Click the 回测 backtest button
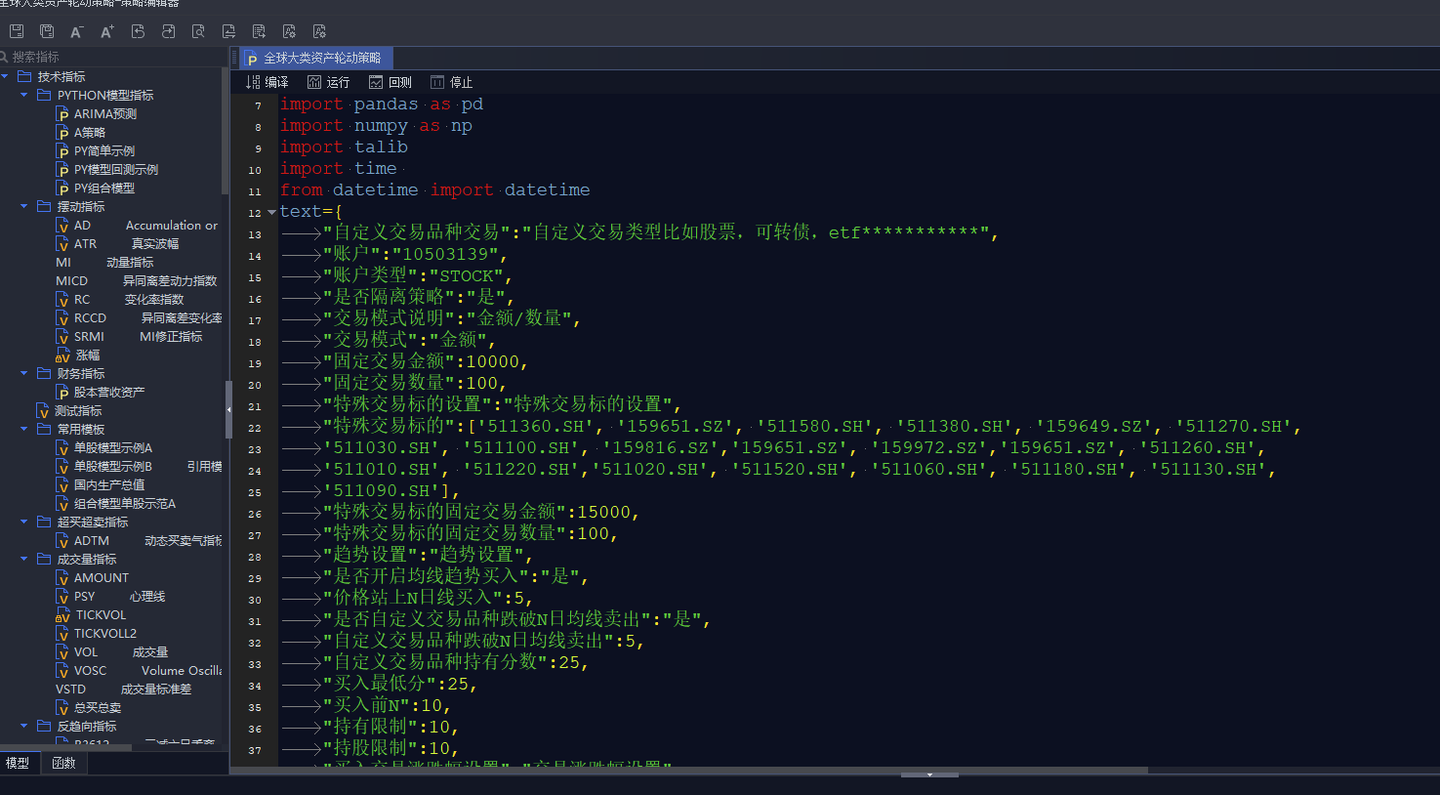Viewport: 1440px width, 795px height. 390,82
